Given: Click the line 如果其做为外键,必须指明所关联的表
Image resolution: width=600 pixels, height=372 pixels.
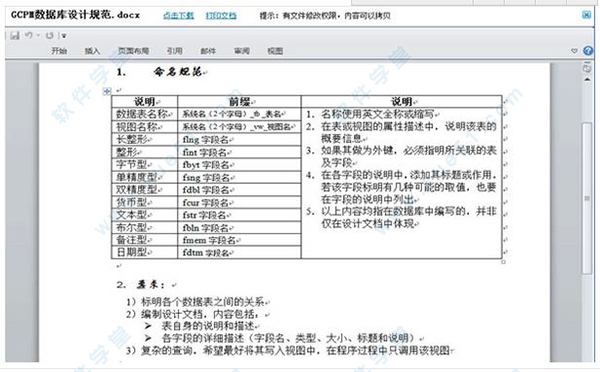Looking at the screenshot, I should 408,150.
